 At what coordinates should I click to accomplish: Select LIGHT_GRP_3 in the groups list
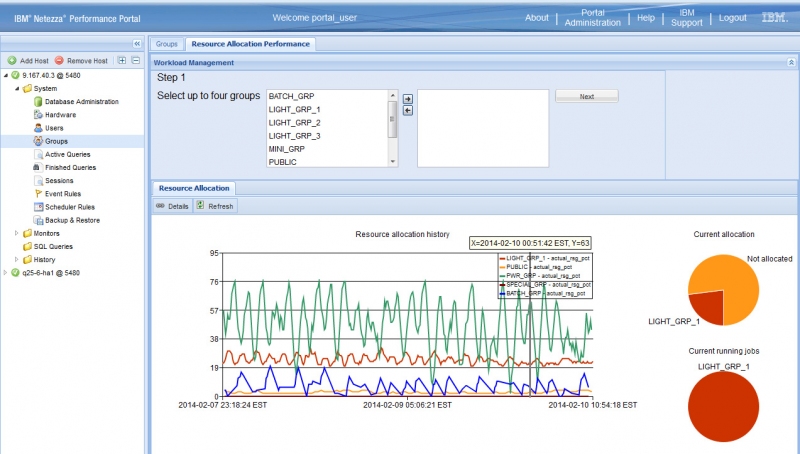pos(327,136)
